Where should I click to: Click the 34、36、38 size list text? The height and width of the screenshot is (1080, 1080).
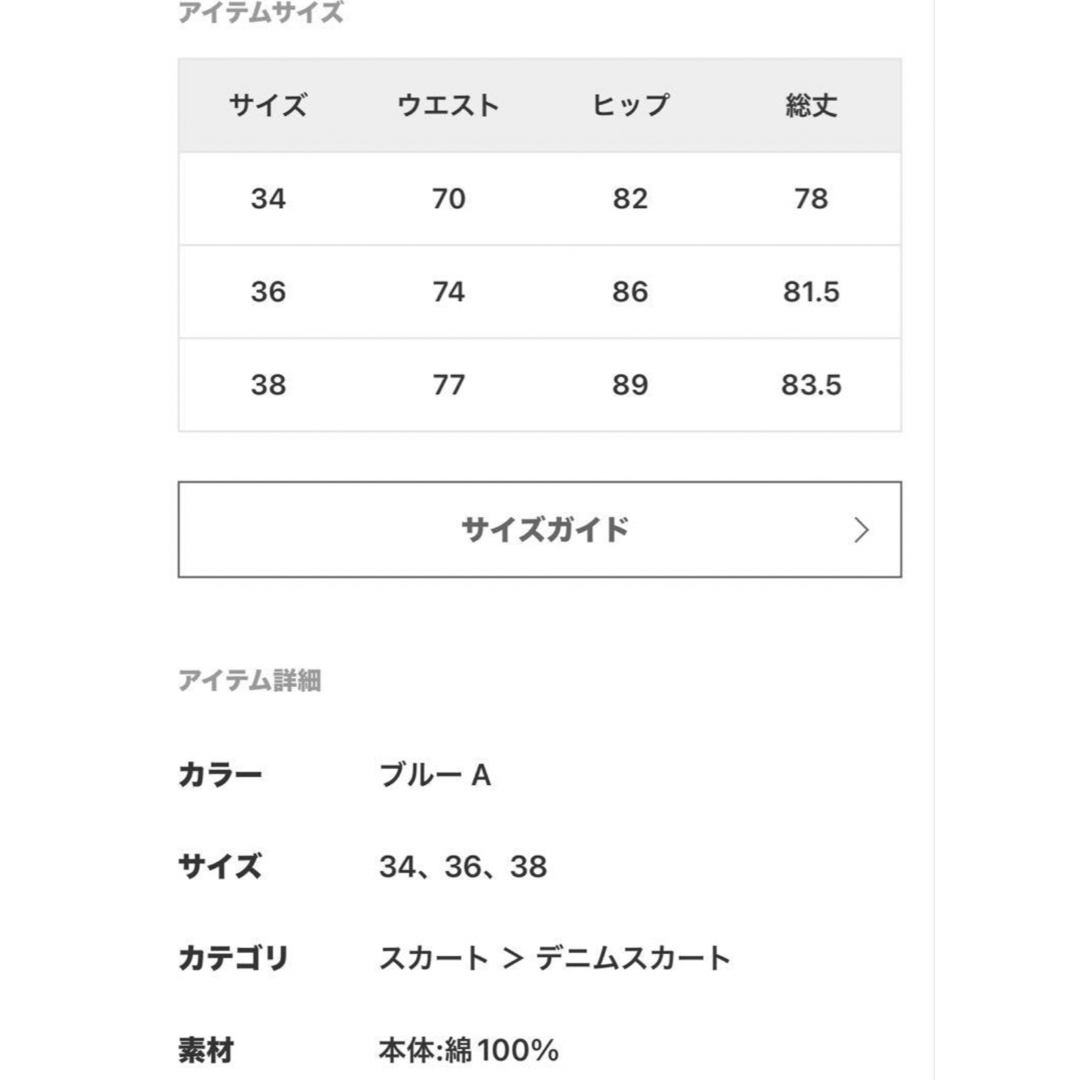point(463,866)
